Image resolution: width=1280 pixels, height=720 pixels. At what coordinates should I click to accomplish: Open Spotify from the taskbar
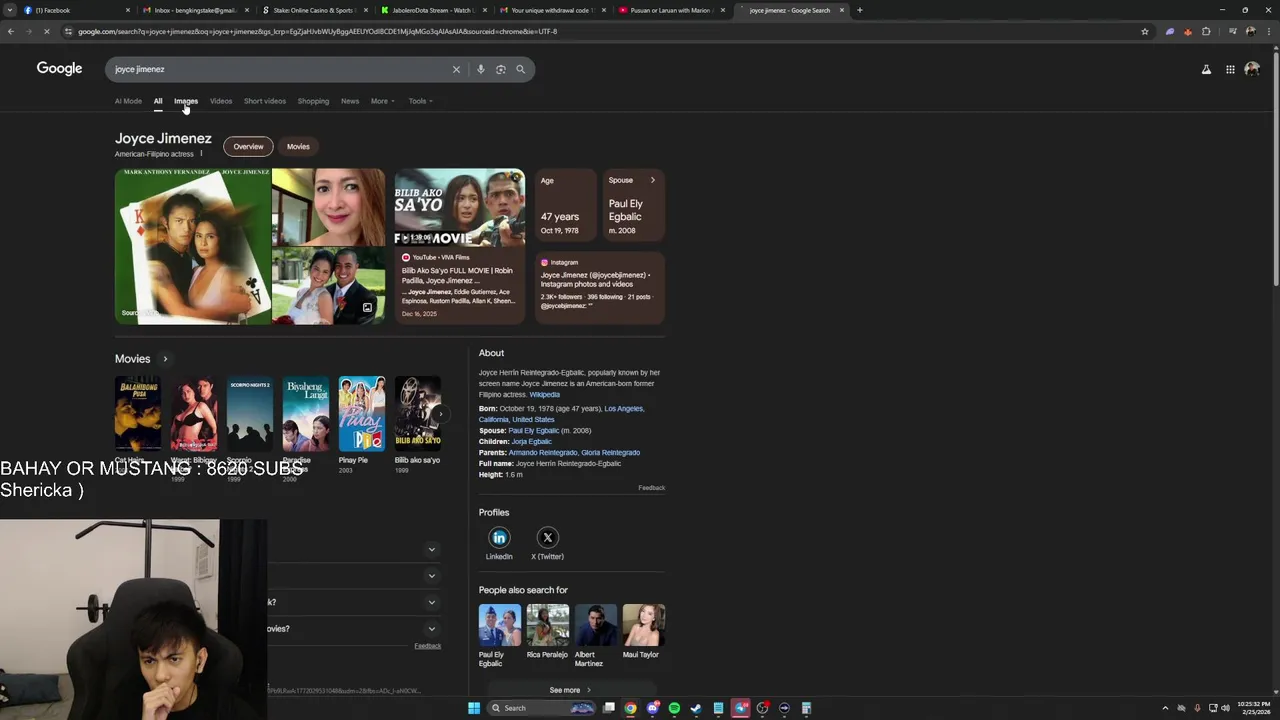[x=674, y=708]
